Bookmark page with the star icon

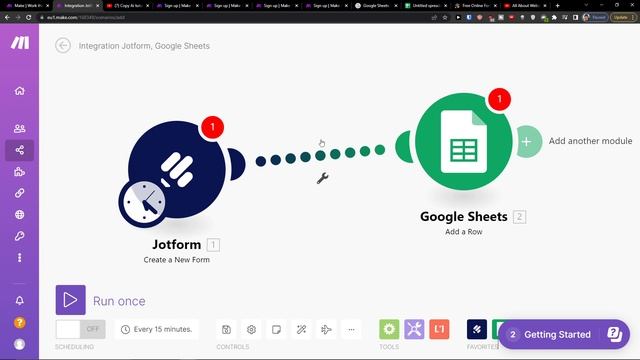[x=445, y=18]
